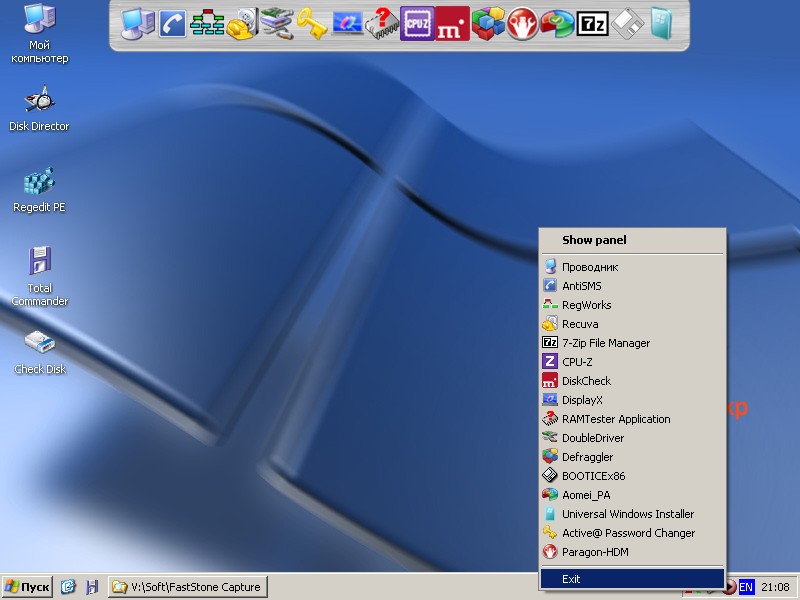Choose Active@ Password Changer in the menu
The width and height of the screenshot is (800, 600).
tap(632, 533)
